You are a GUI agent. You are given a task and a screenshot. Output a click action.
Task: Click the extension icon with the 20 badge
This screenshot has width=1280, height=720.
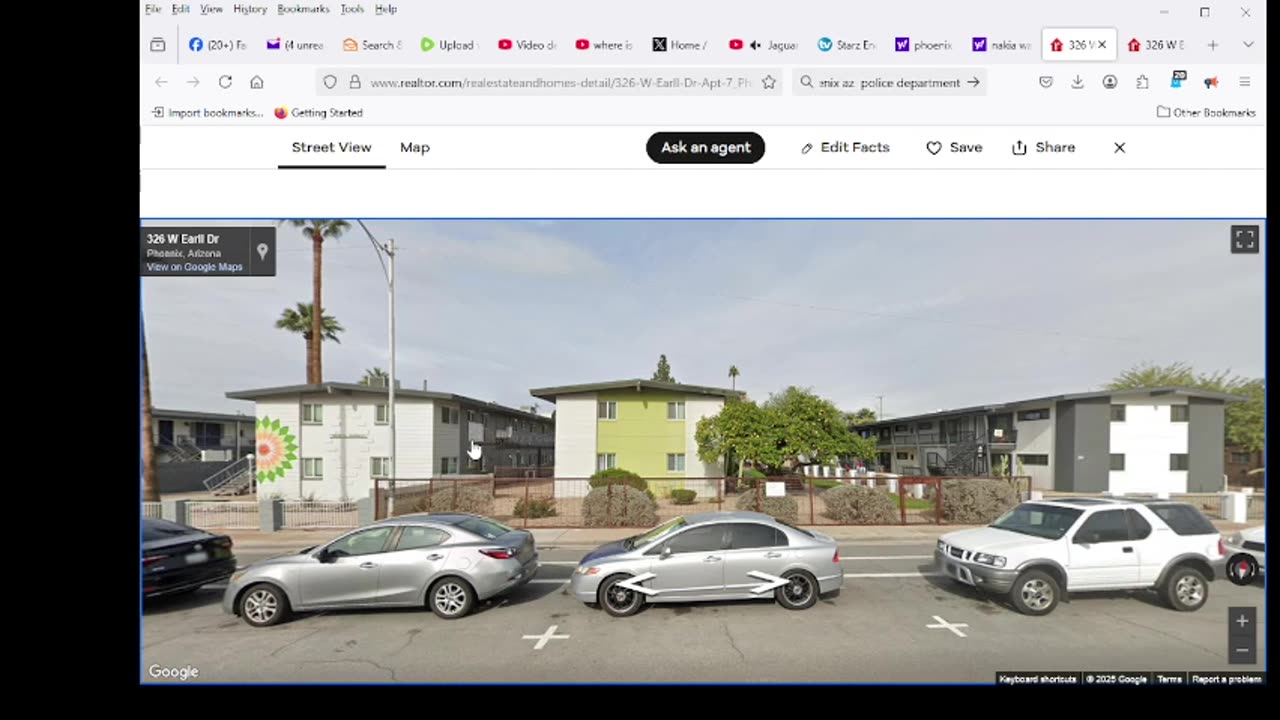pos(1177,81)
